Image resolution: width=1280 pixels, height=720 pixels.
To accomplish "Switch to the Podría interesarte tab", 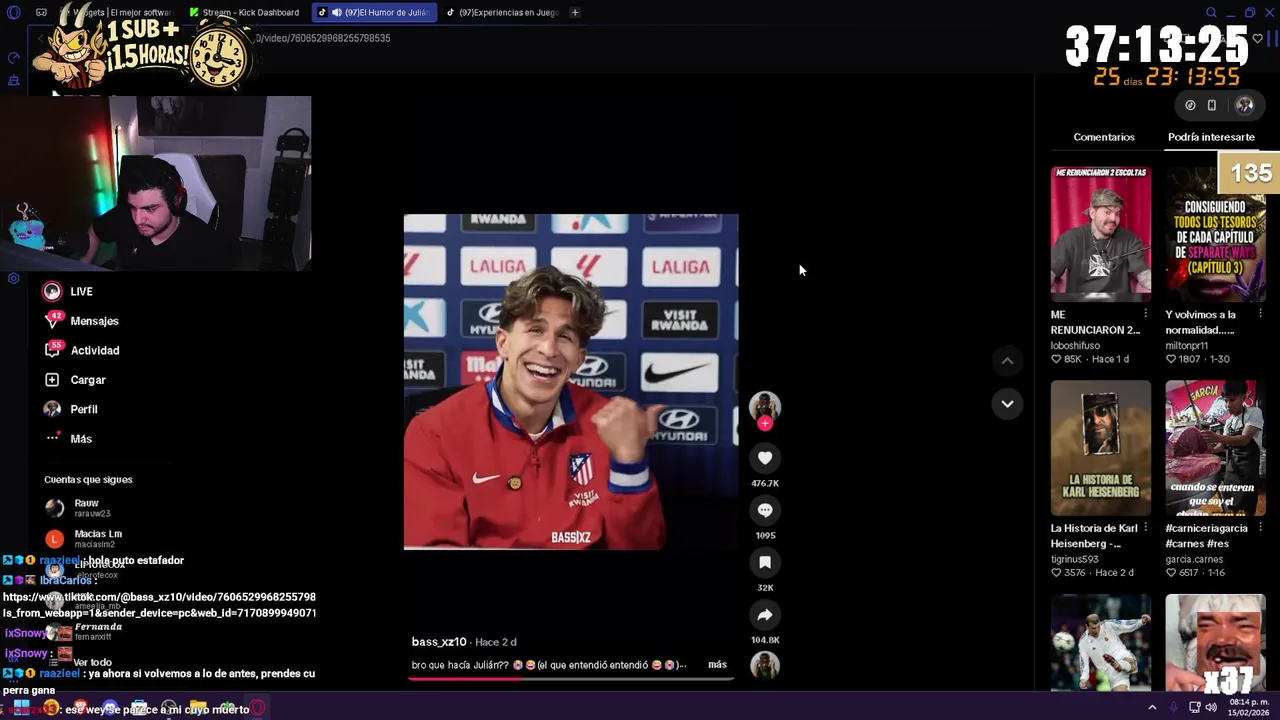I will click(x=1211, y=137).
